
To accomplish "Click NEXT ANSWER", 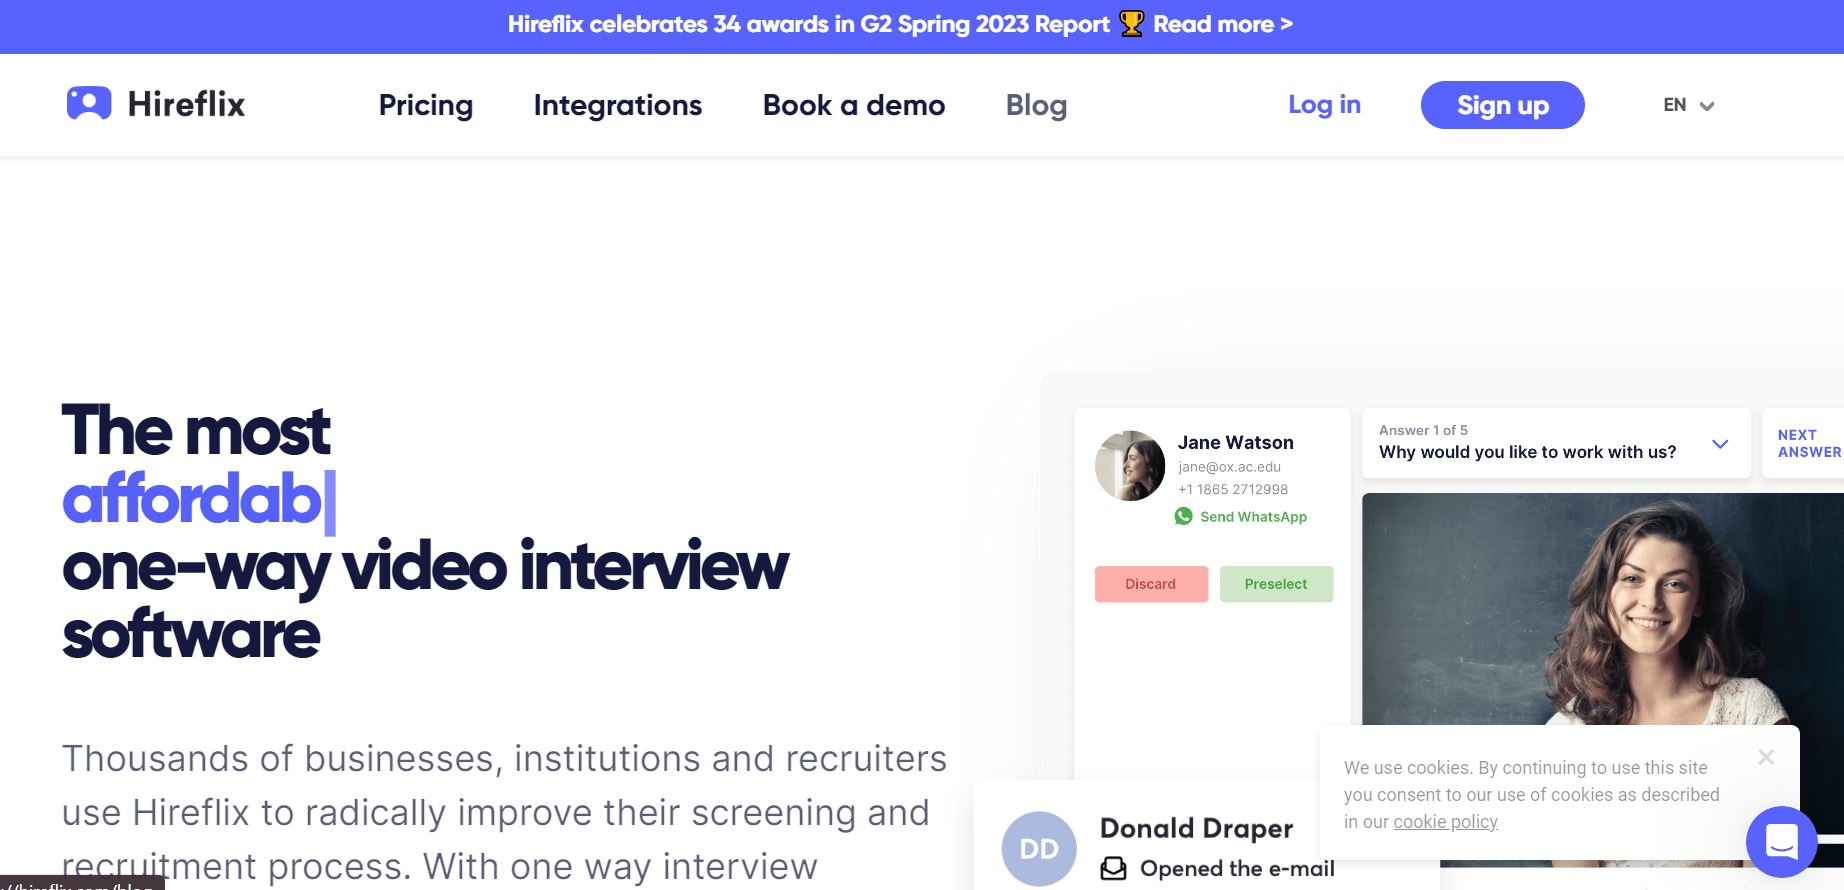I will click(x=1809, y=443).
